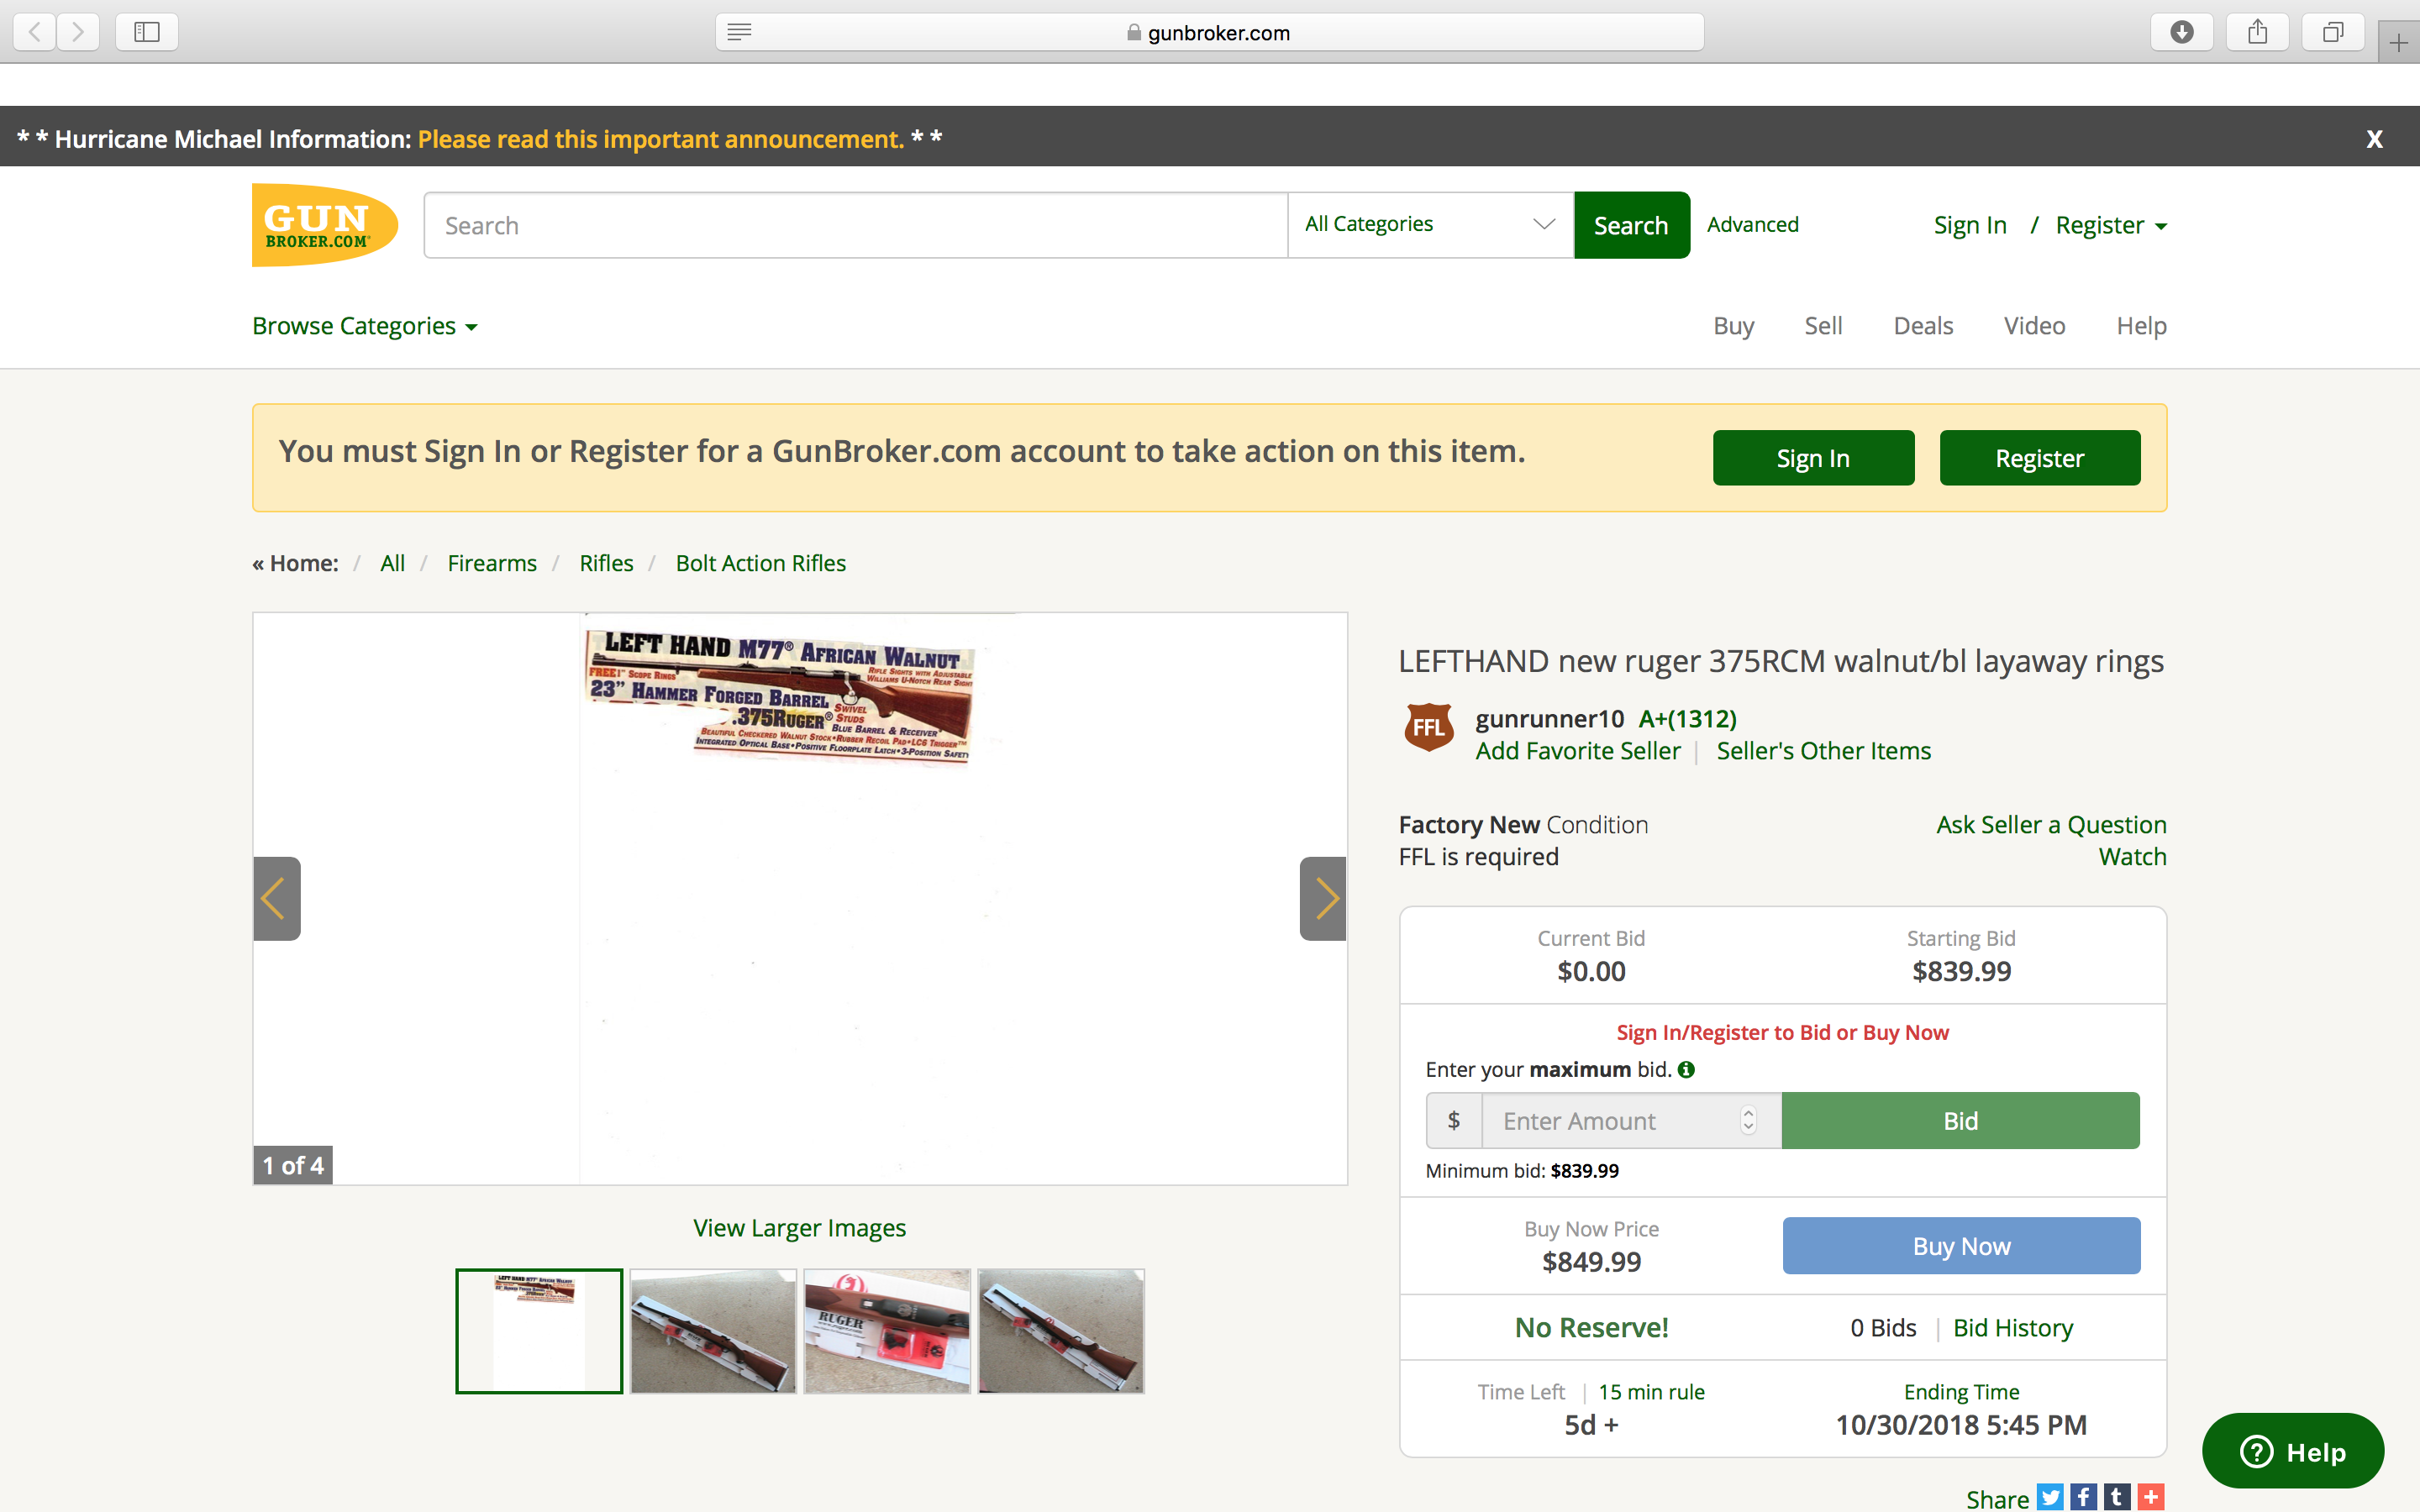Click the green Bid button

pyautogui.click(x=1960, y=1120)
